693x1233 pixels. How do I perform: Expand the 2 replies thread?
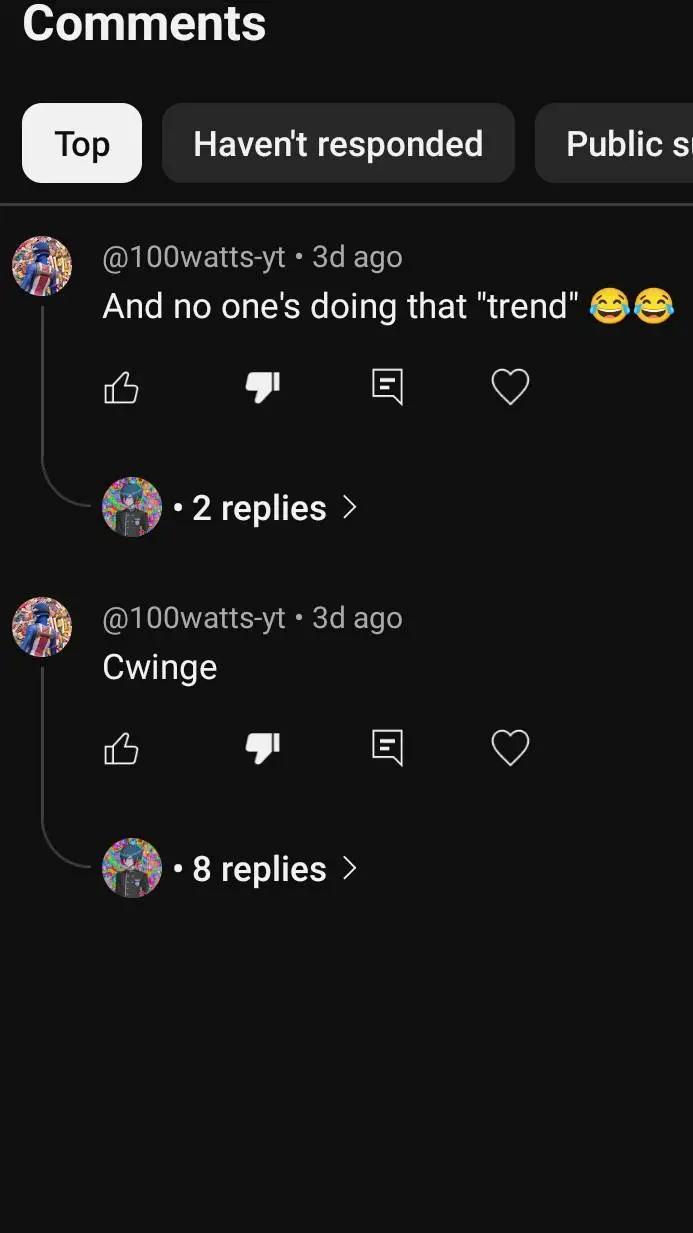259,508
